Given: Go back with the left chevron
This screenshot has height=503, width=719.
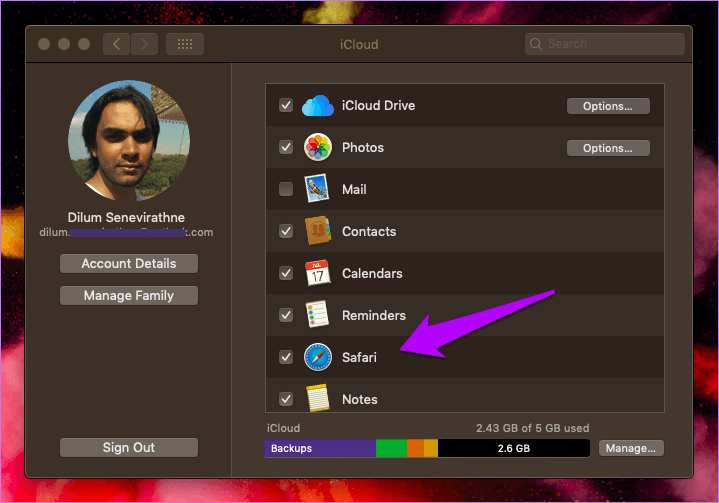Looking at the screenshot, I should click(116, 44).
